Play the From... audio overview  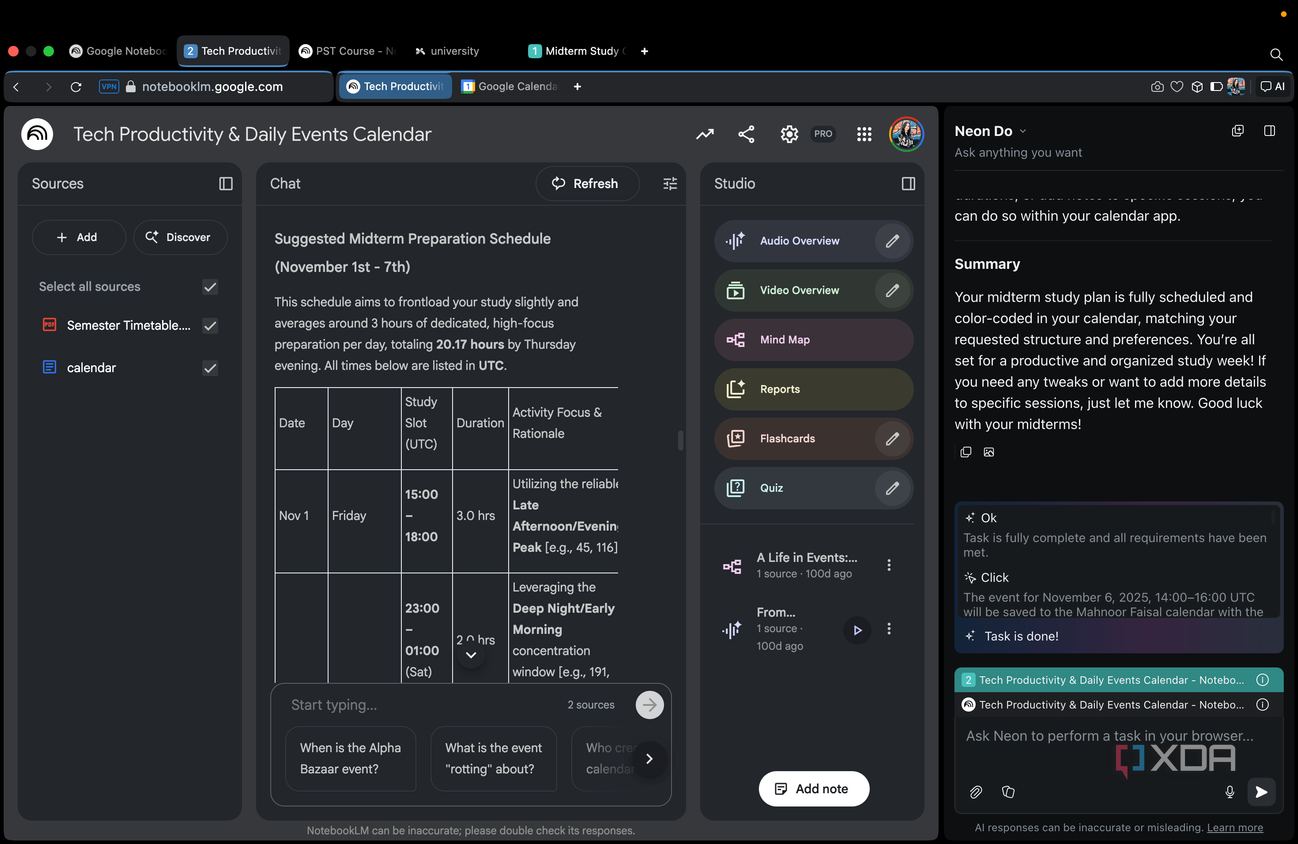click(x=857, y=630)
